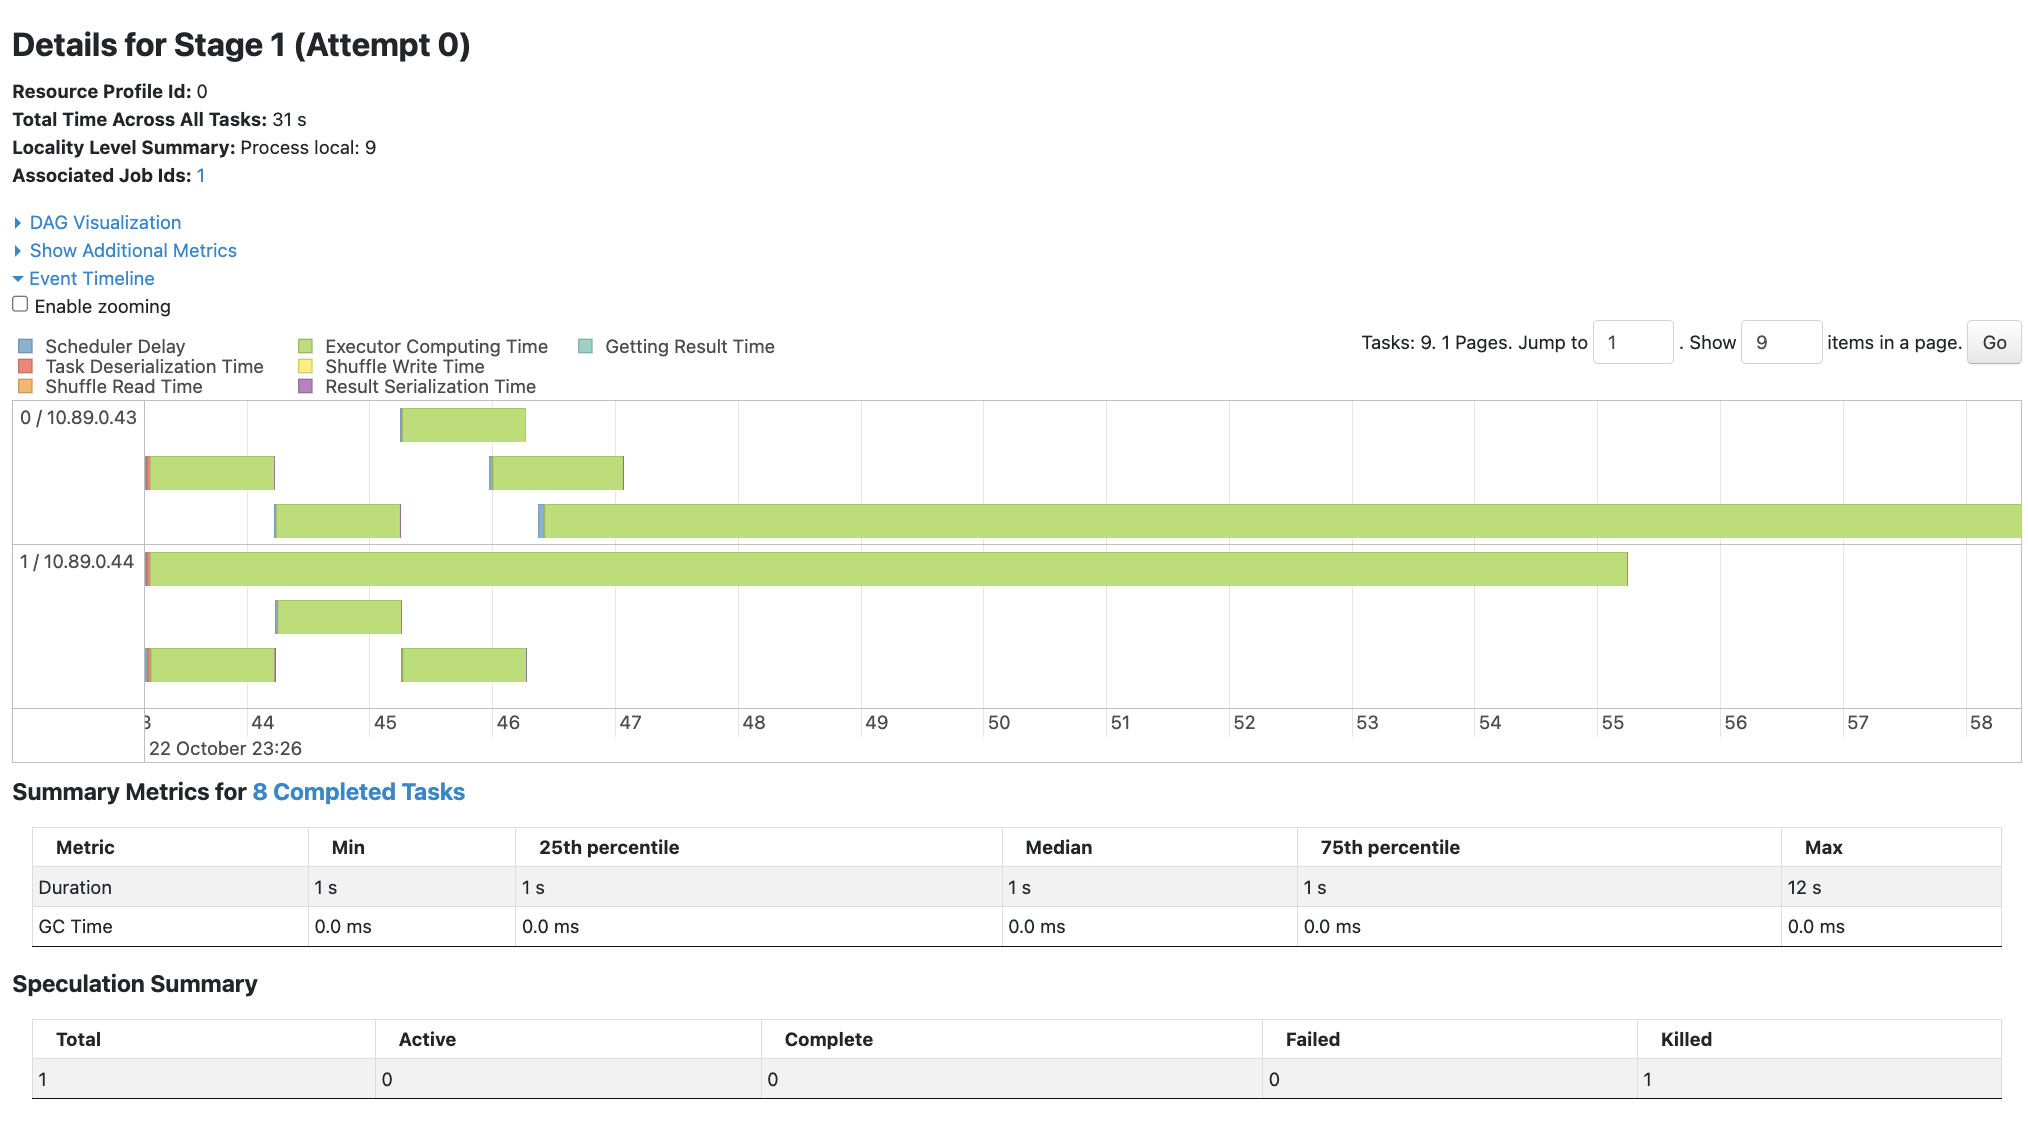Click the Duration row Max value 12 s
Image resolution: width=2028 pixels, height=1126 pixels.
pyautogui.click(x=1804, y=888)
